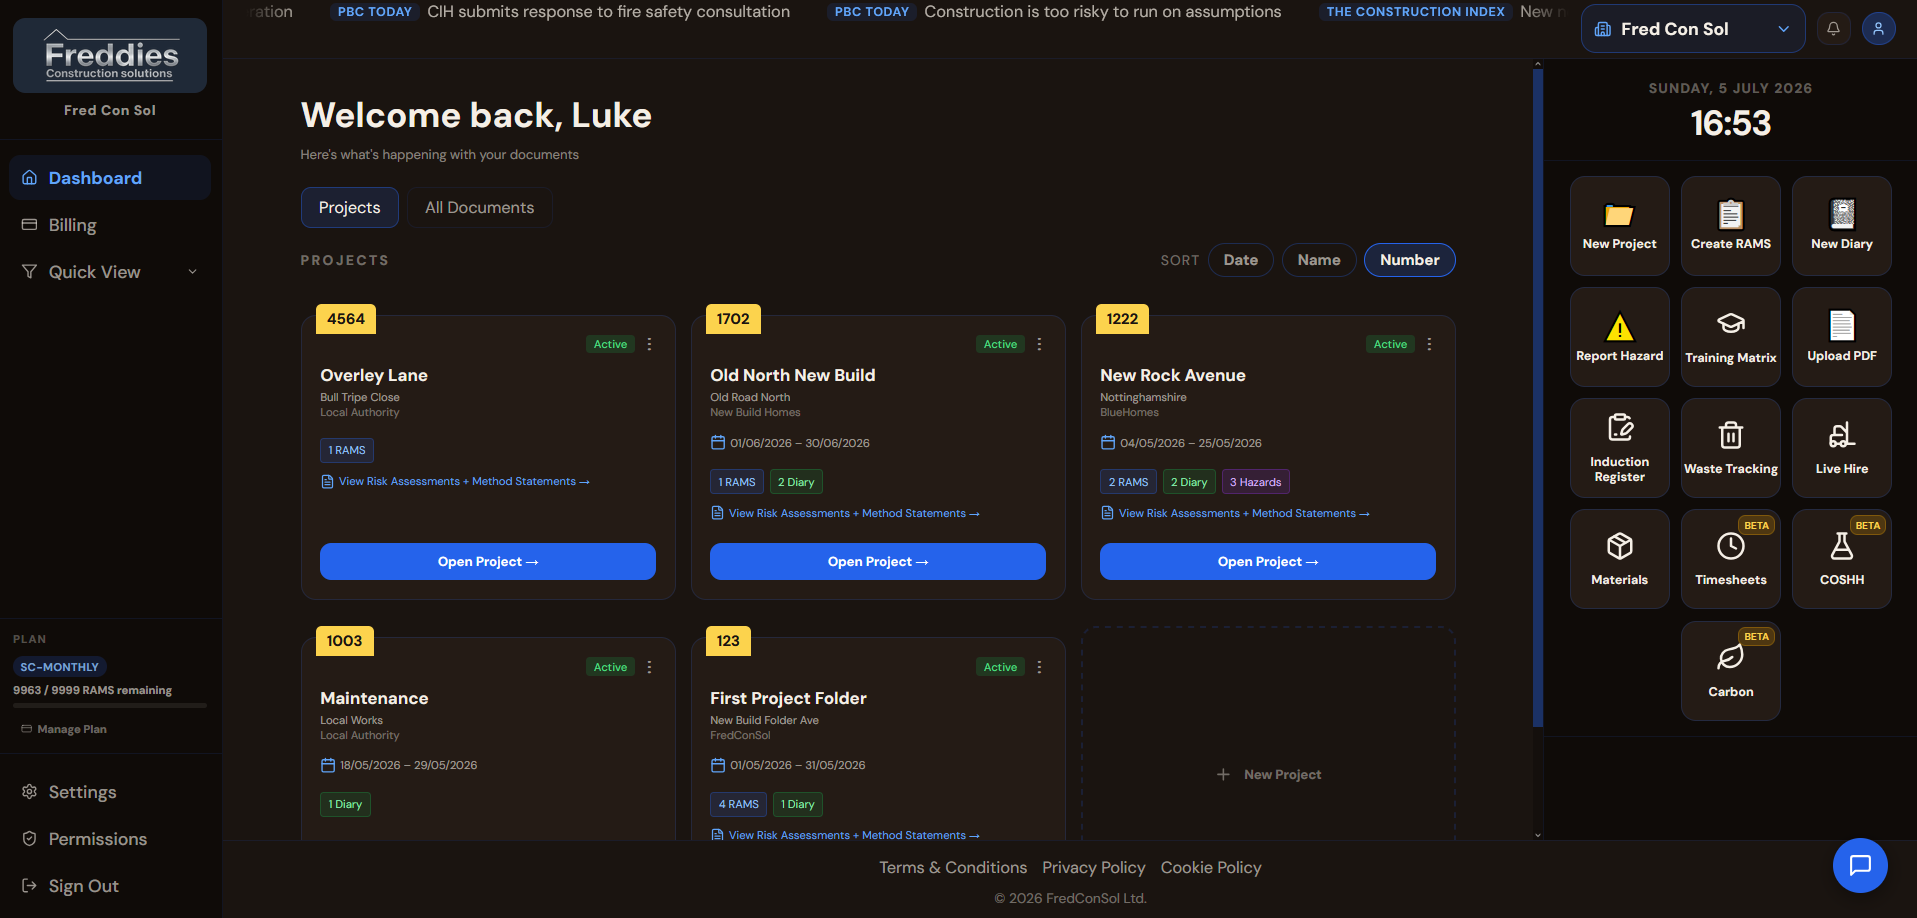Open Cookie Policy footer link
Viewport: 1917px width, 918px height.
1211,868
